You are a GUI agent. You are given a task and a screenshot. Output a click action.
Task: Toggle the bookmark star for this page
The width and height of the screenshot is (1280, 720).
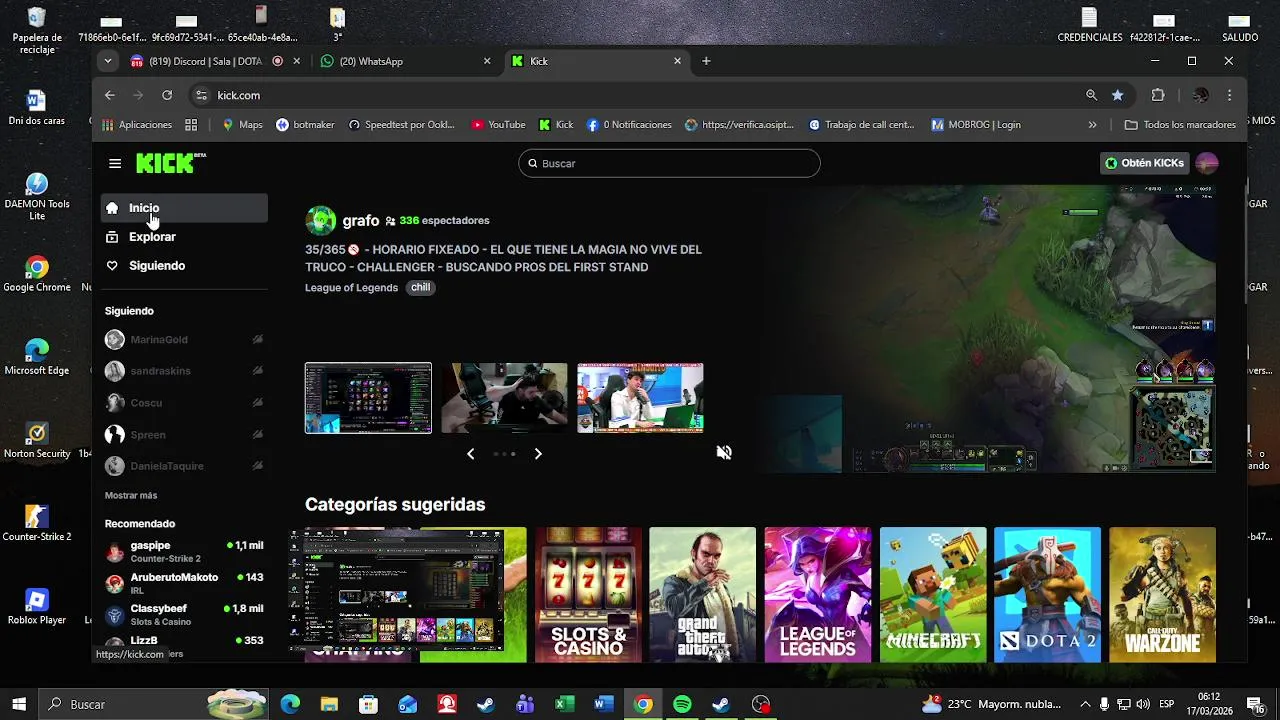click(1117, 95)
